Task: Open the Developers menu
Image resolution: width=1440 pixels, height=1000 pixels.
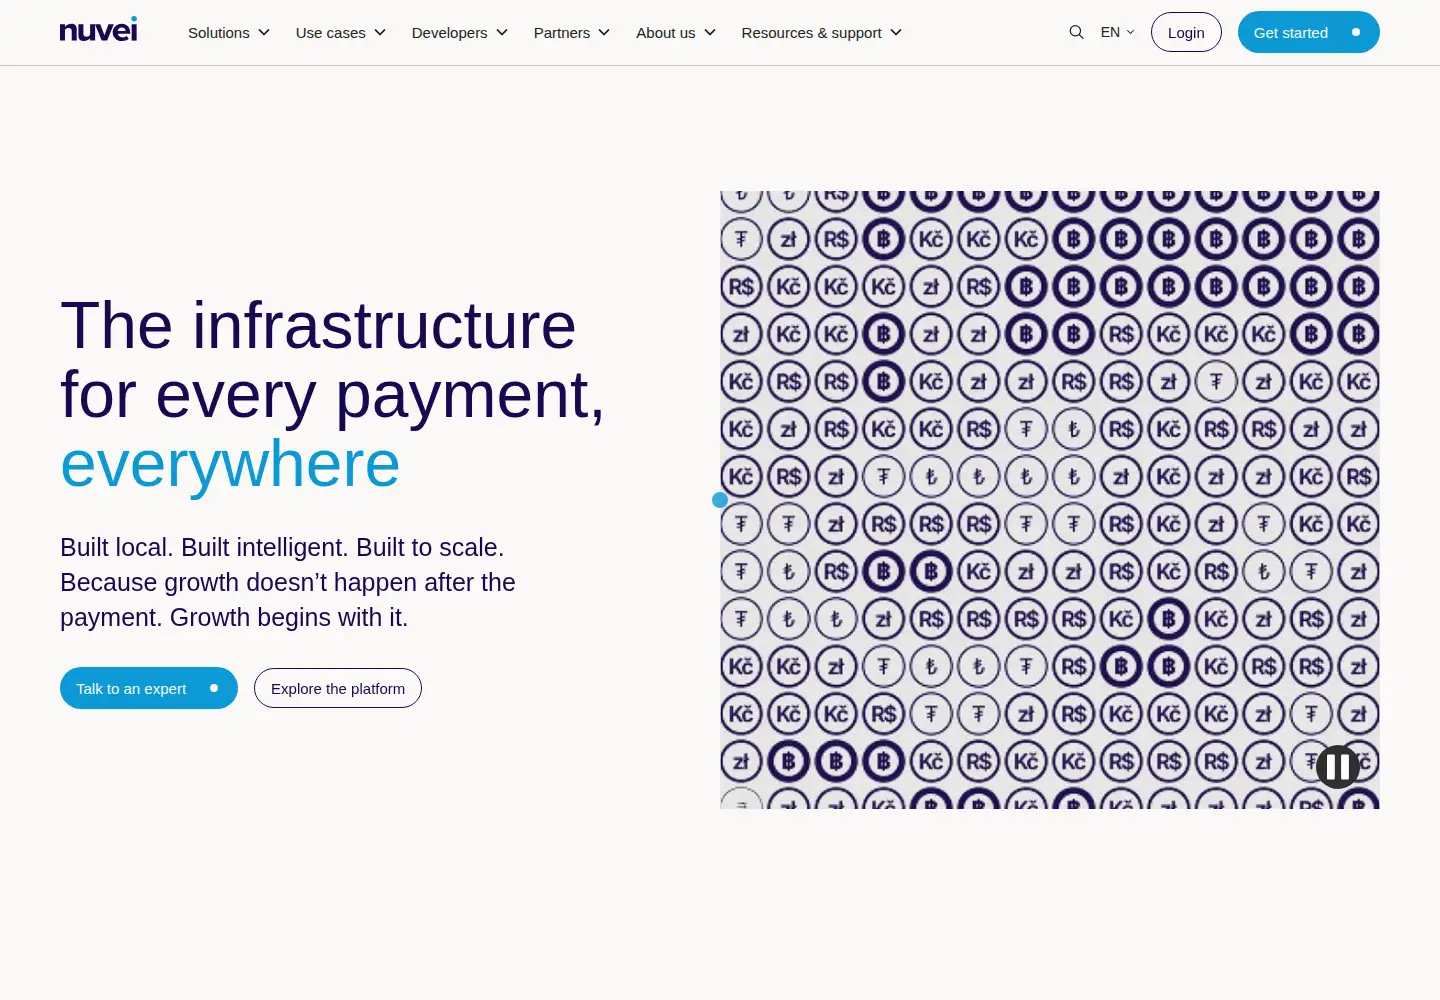Action: [x=450, y=32]
